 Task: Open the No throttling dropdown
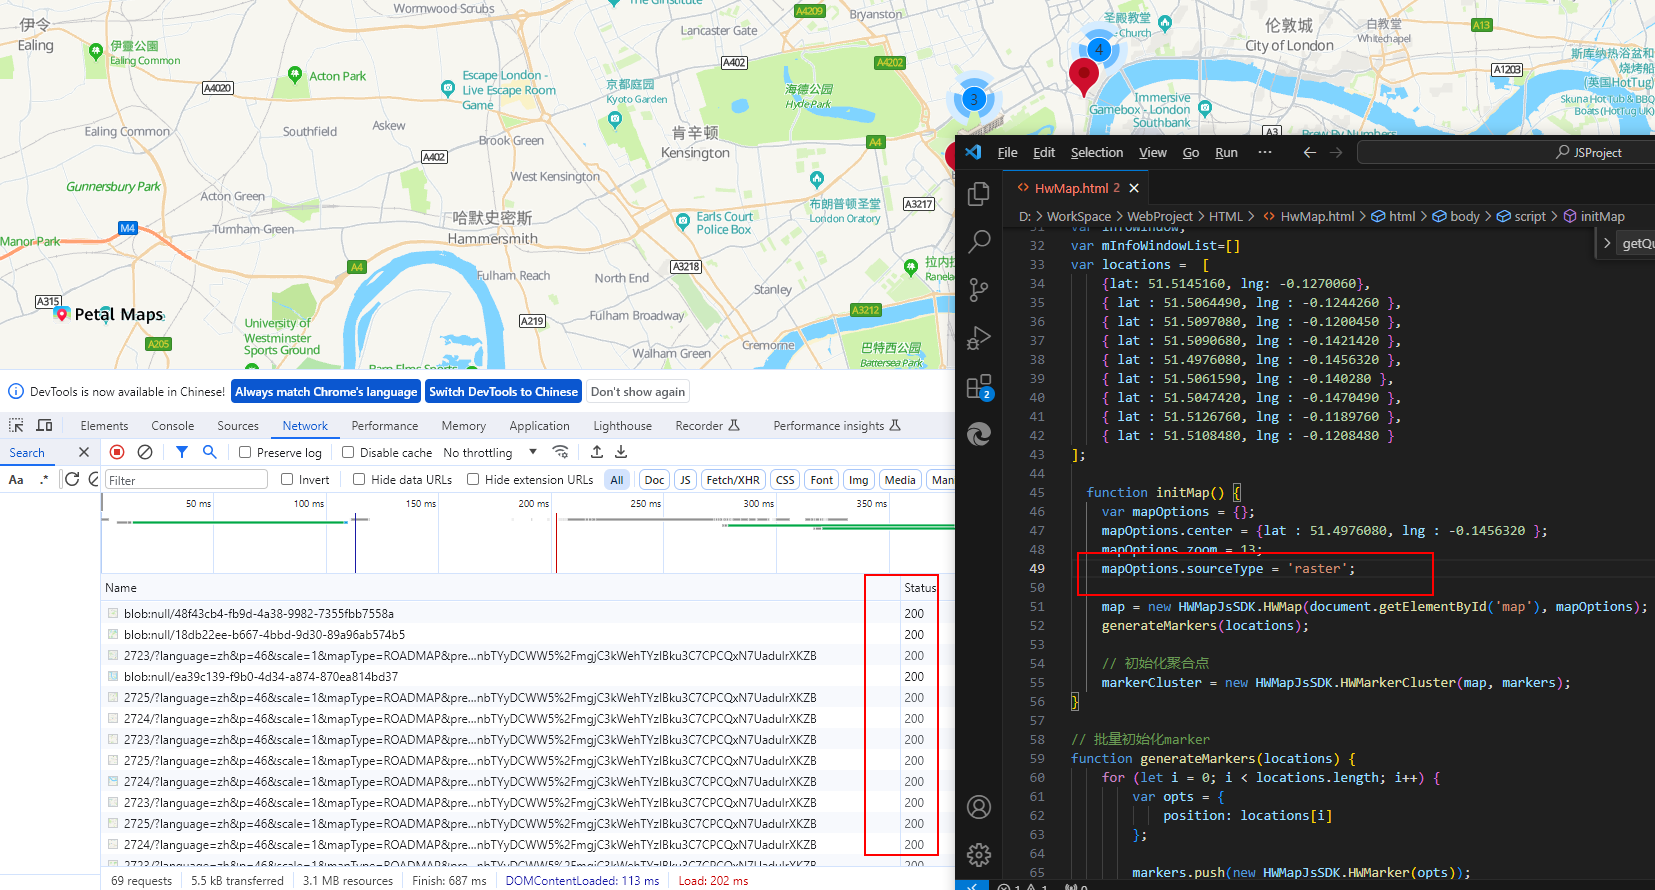pos(491,452)
